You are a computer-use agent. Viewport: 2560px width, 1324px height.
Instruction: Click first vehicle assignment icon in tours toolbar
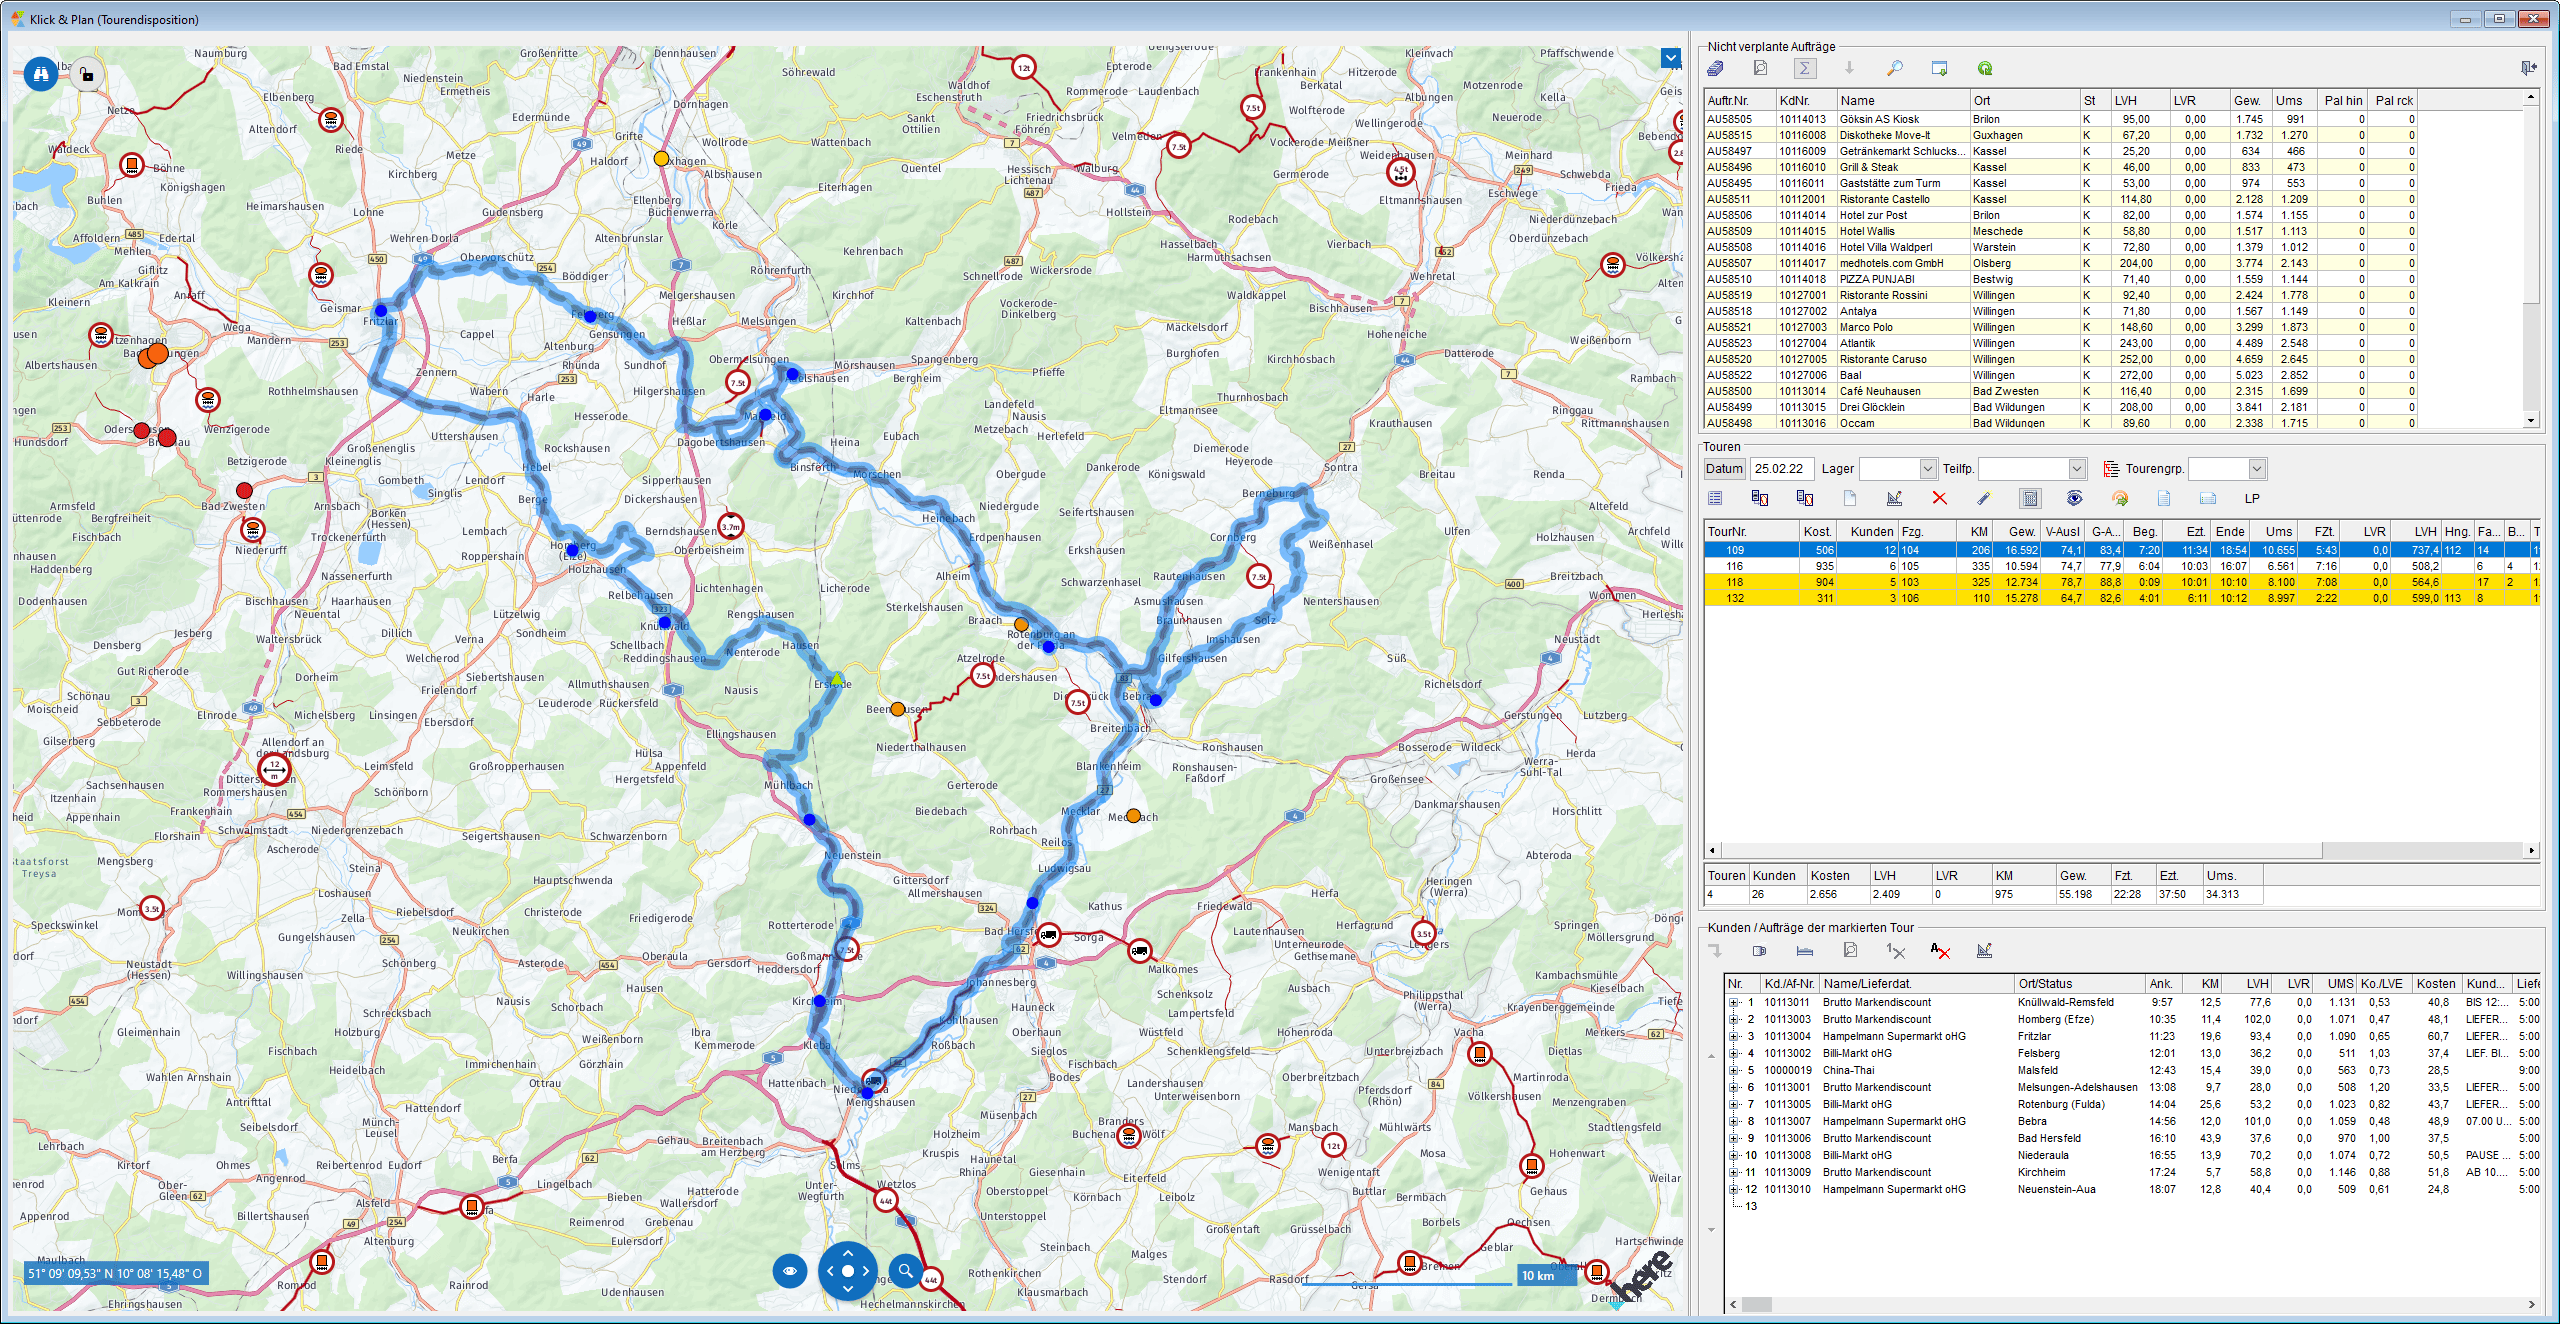click(1760, 498)
